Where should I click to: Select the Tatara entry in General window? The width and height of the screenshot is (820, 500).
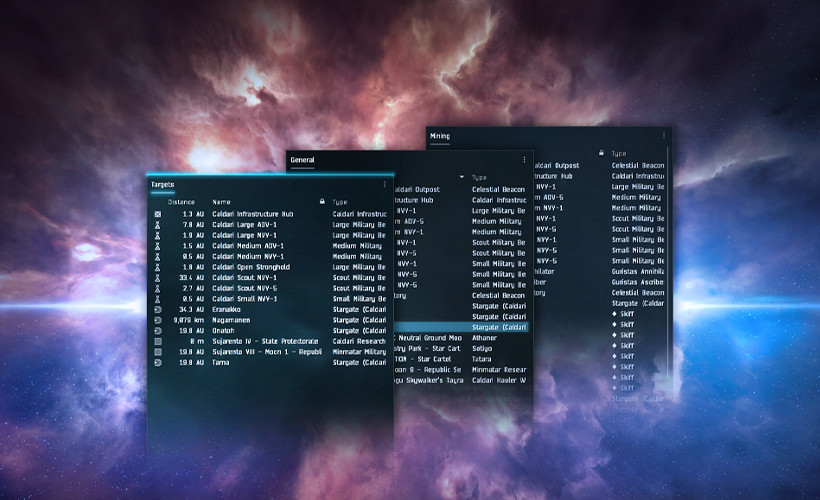(481, 359)
